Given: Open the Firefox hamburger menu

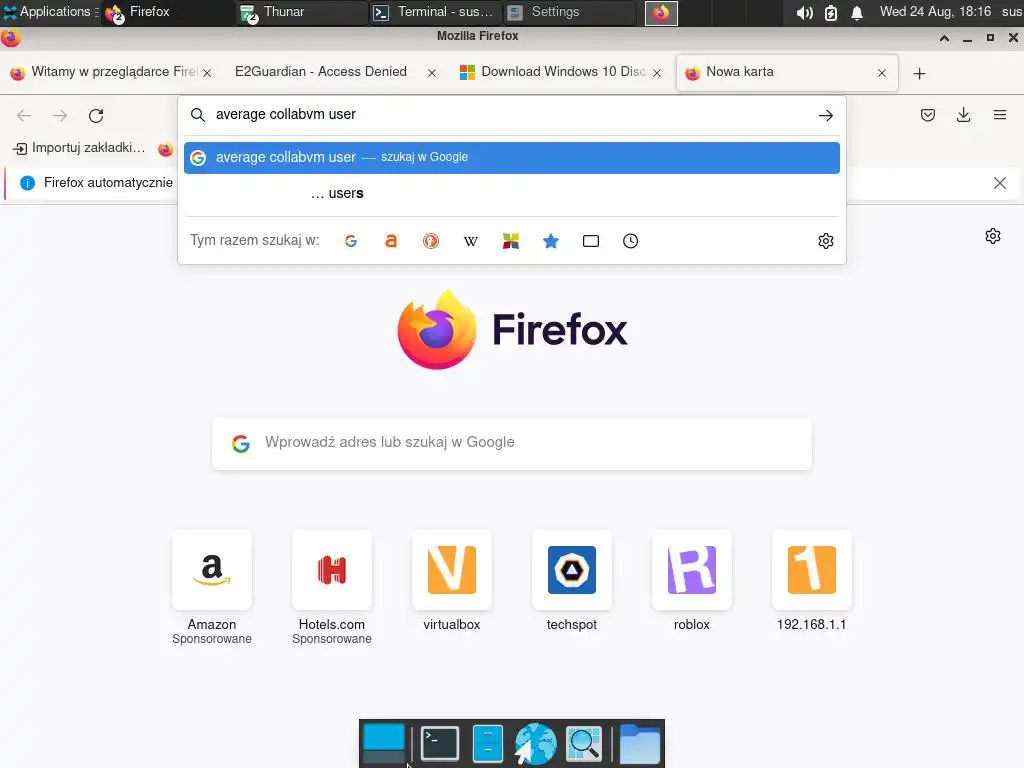Looking at the screenshot, I should point(999,116).
